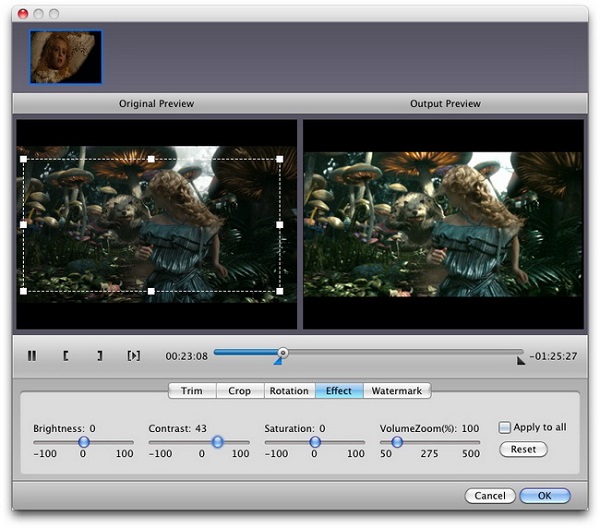The image size is (600, 528).
Task: Cancel the editing dialog
Action: 490,496
